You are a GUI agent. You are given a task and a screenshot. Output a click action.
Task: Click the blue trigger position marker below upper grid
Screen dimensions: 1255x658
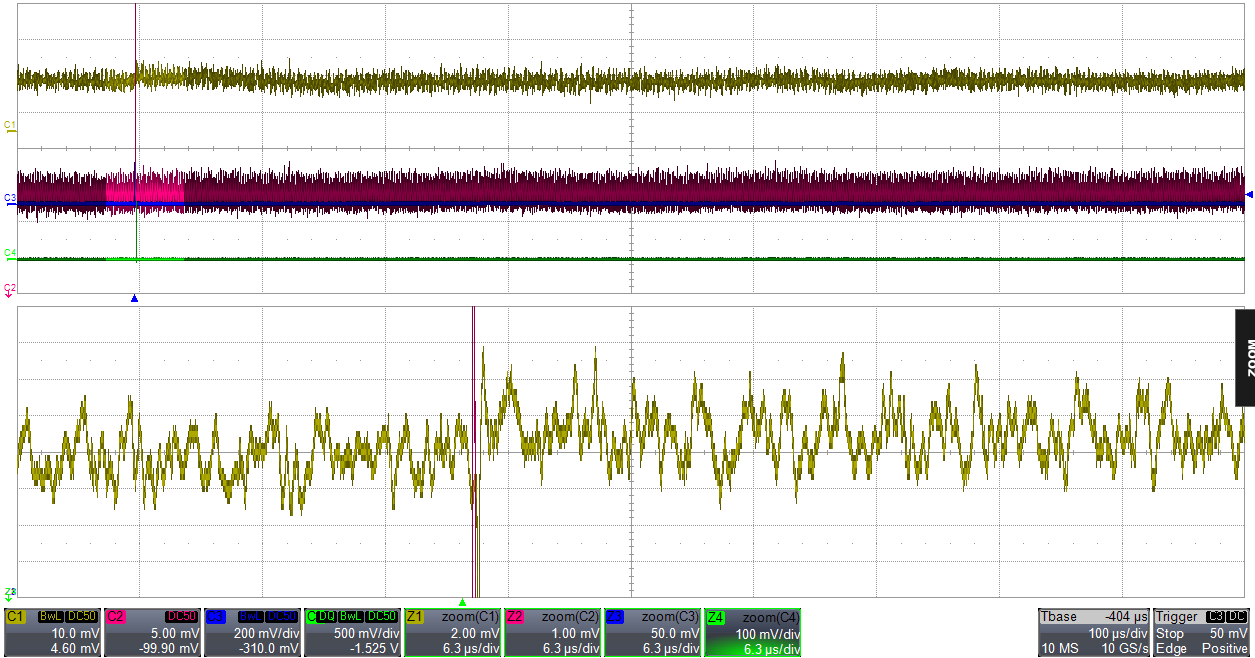tap(134, 299)
